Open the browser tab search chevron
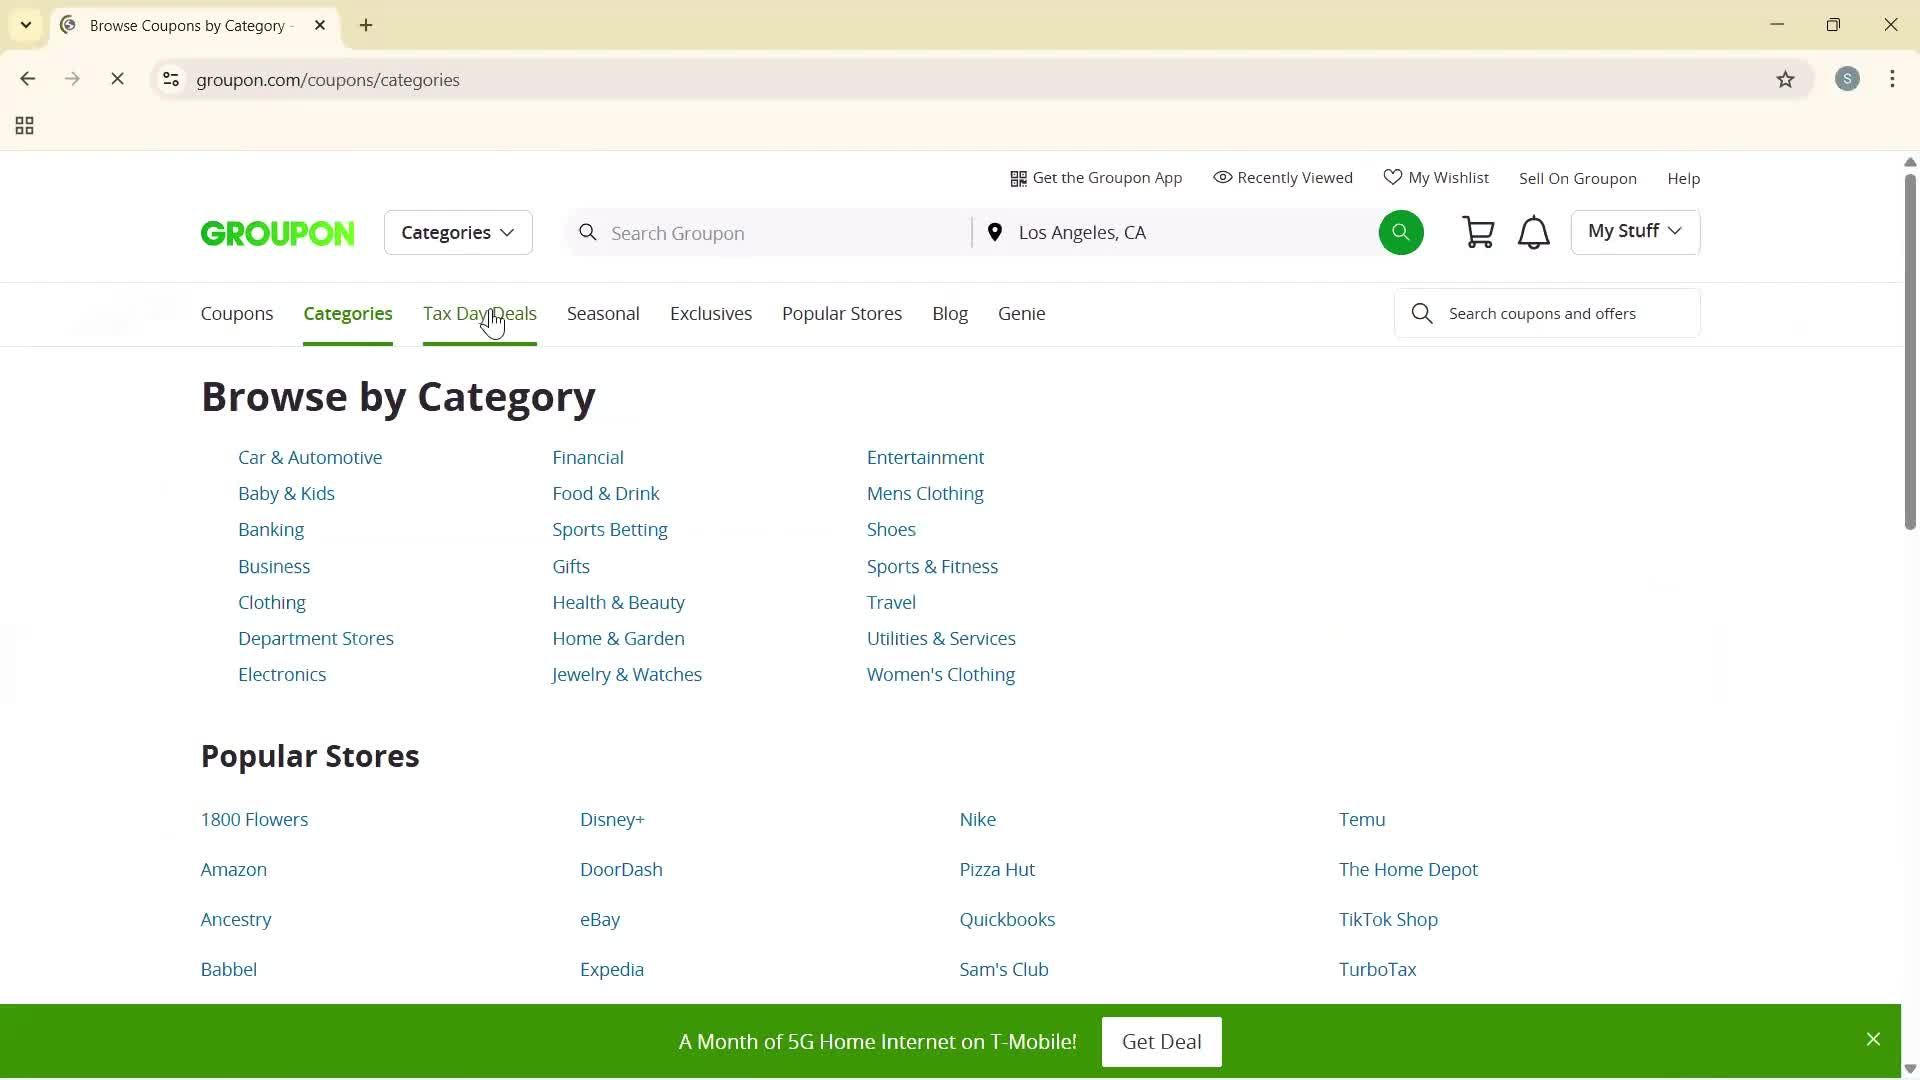 [x=25, y=25]
